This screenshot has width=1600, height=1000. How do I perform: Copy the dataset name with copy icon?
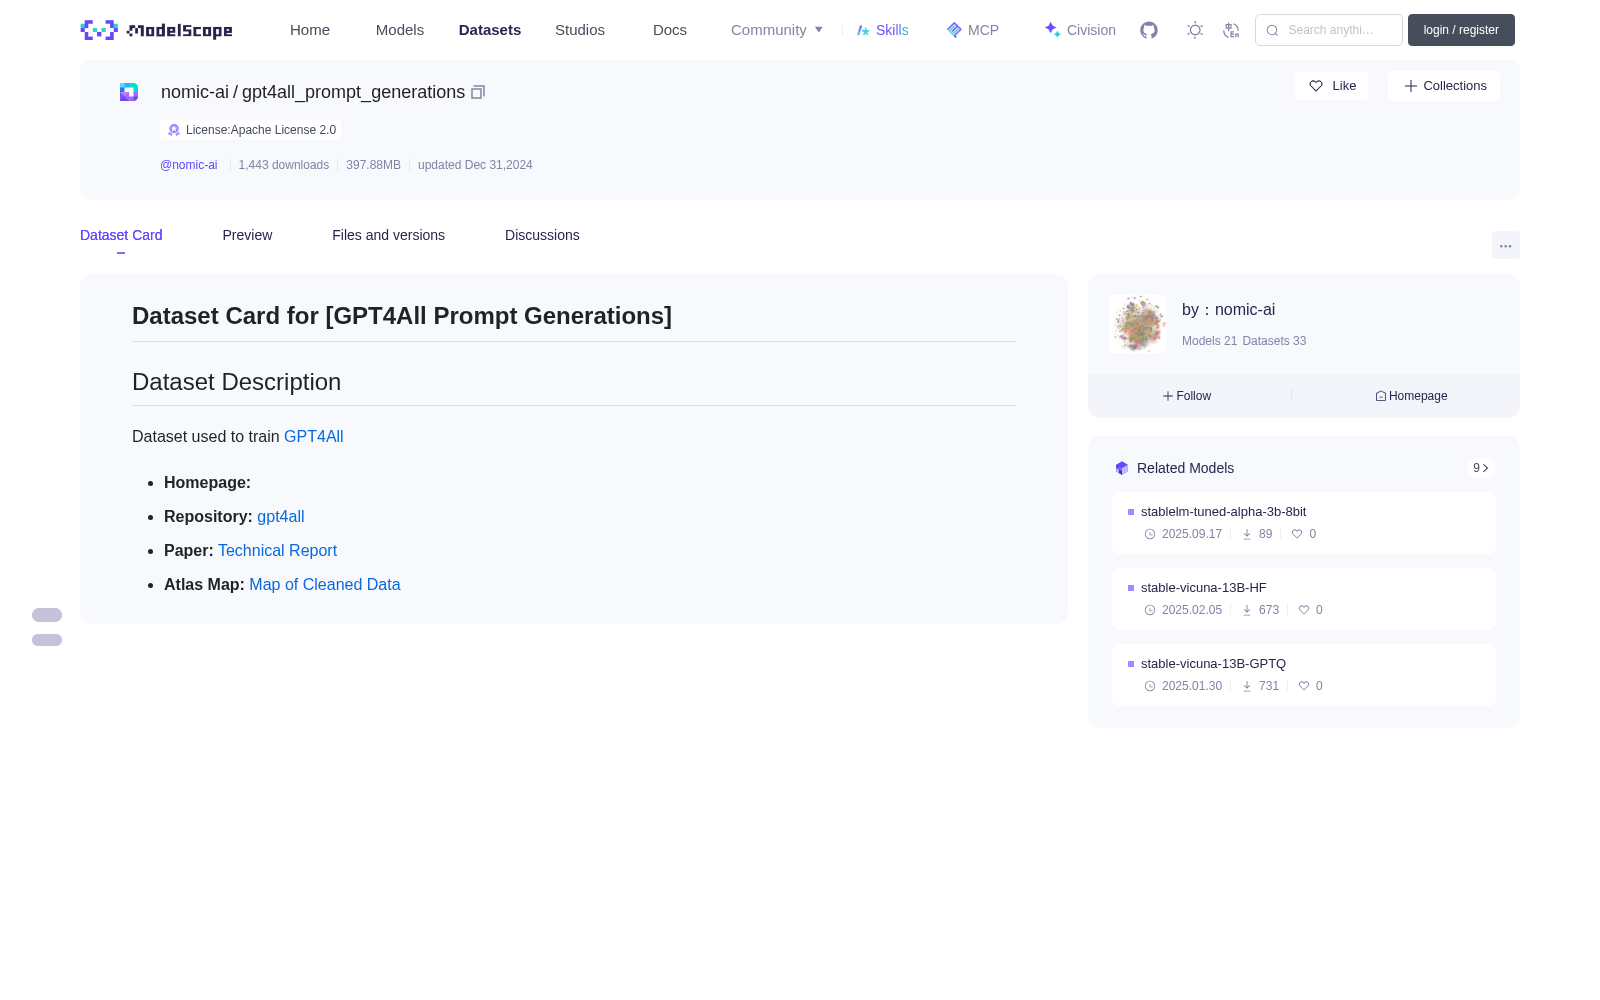478,92
